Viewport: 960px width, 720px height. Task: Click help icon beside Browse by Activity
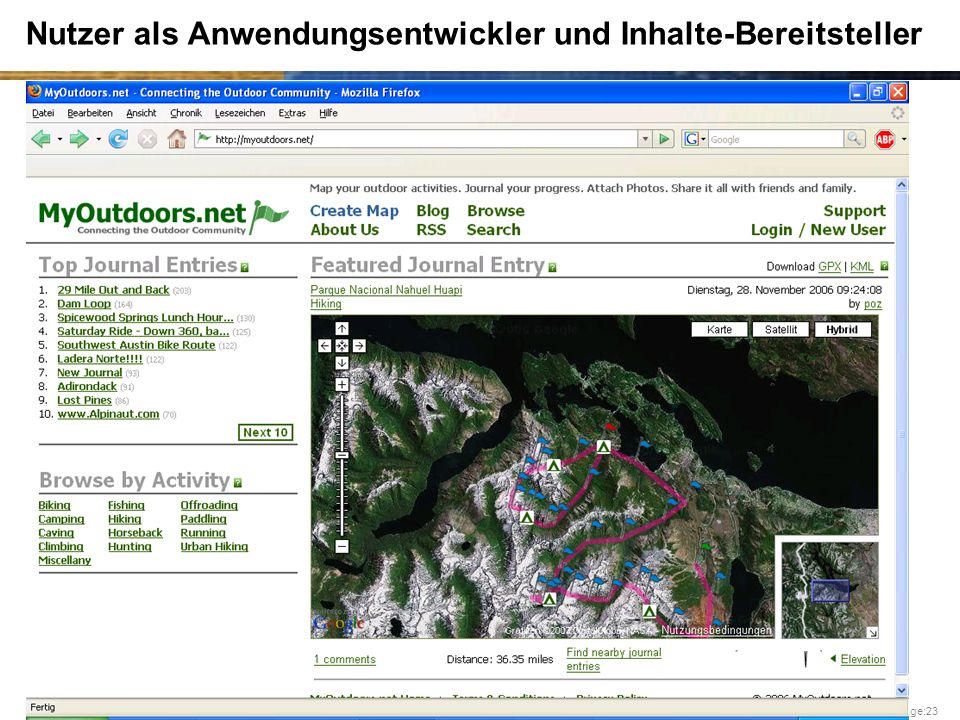238,483
